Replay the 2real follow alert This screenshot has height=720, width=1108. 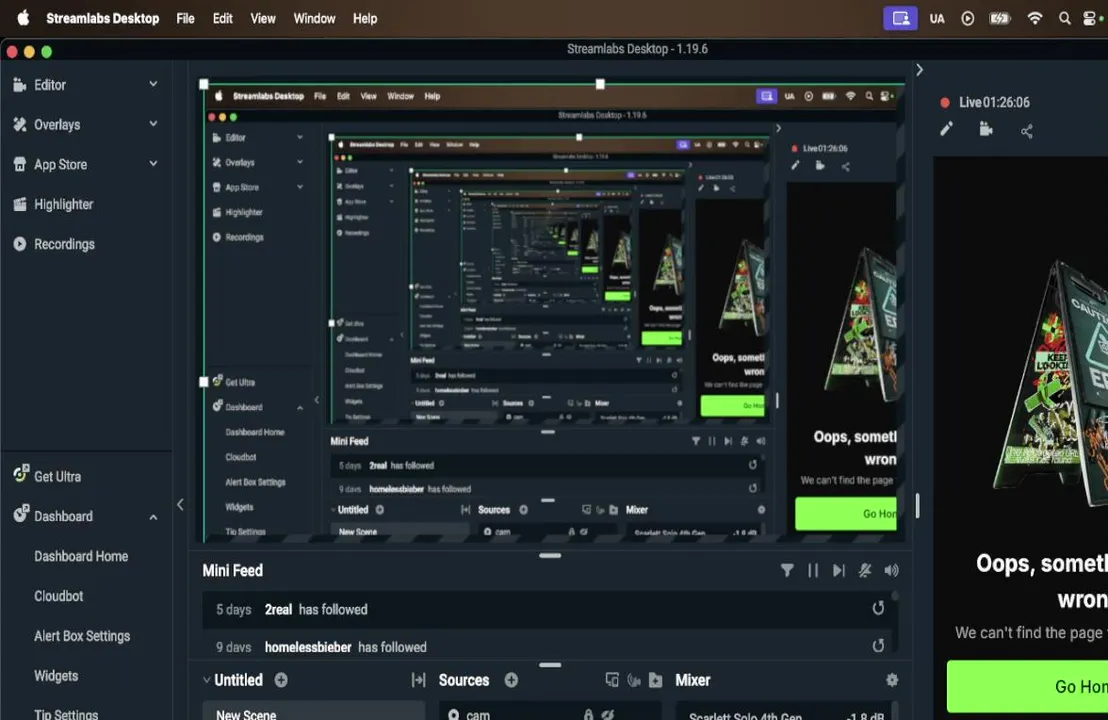878,608
